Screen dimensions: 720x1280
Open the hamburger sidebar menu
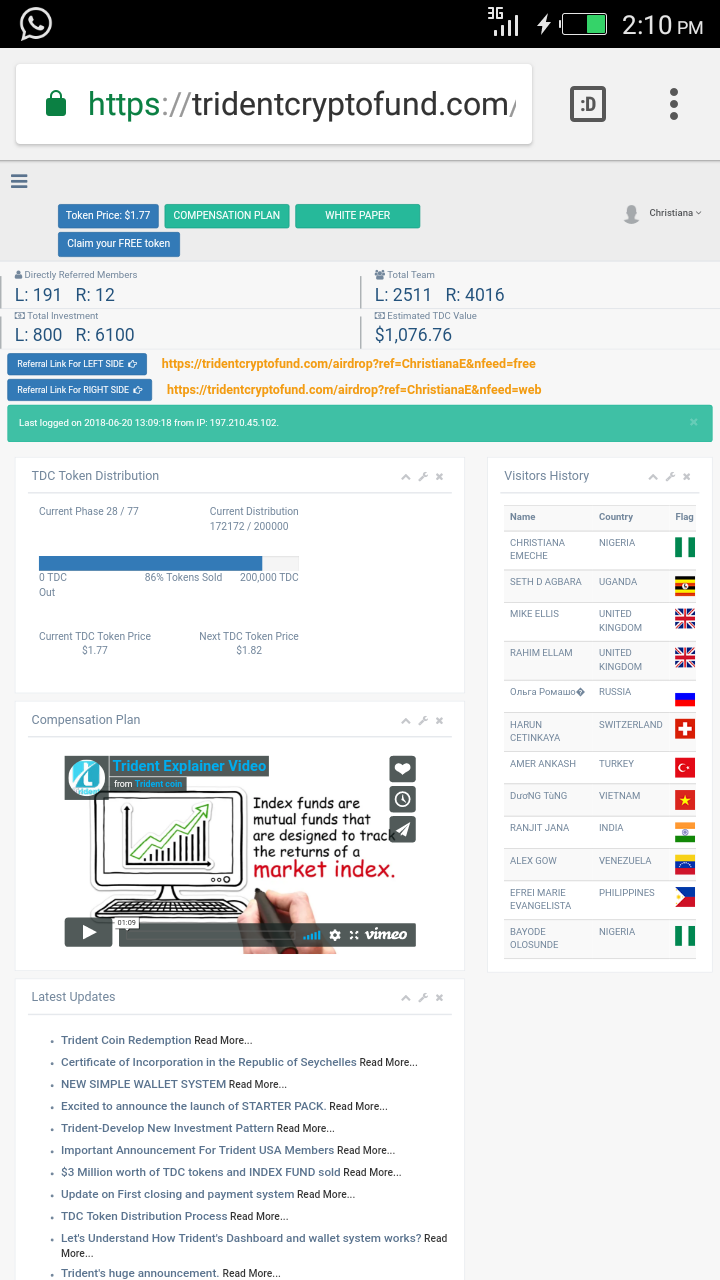pyautogui.click(x=19, y=181)
